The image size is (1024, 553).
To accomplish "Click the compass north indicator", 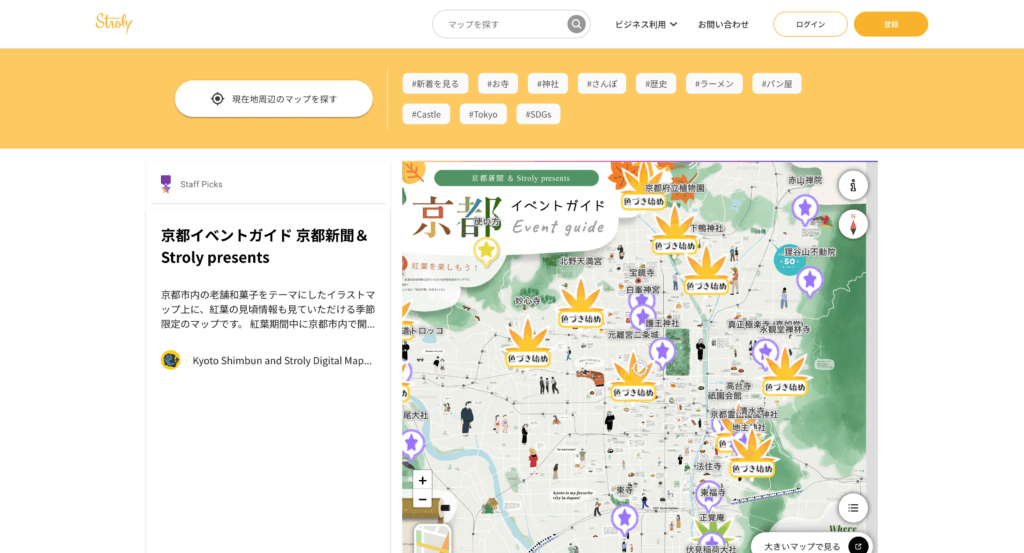I will coord(853,225).
